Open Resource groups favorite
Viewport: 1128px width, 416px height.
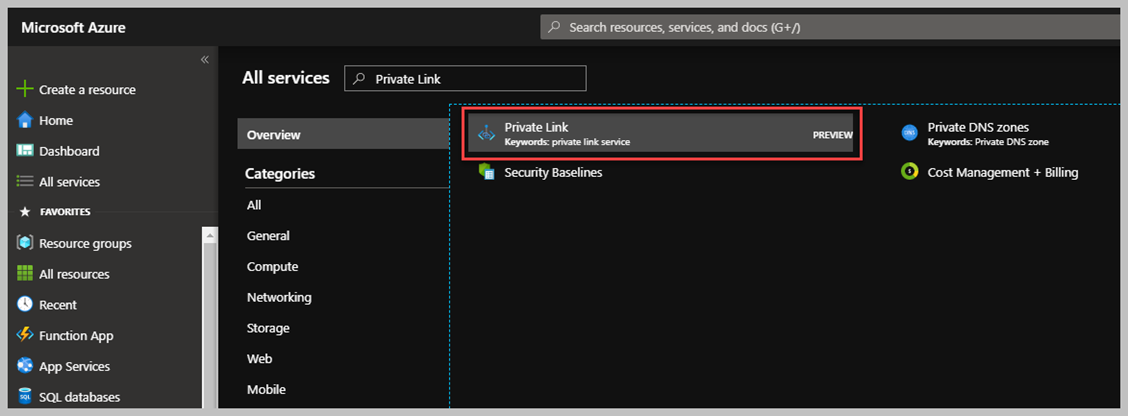[85, 243]
